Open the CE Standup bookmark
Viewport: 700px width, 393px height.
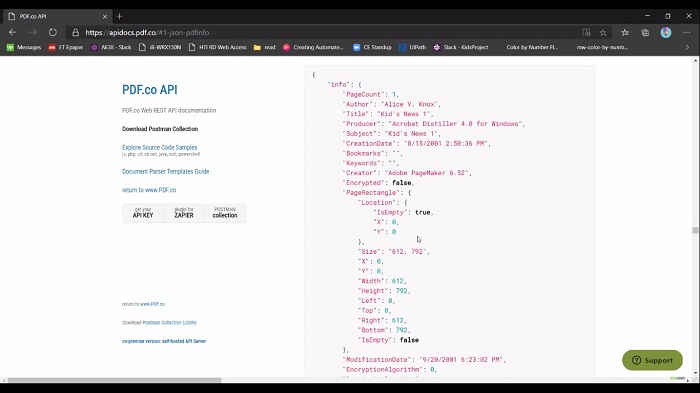pos(372,47)
